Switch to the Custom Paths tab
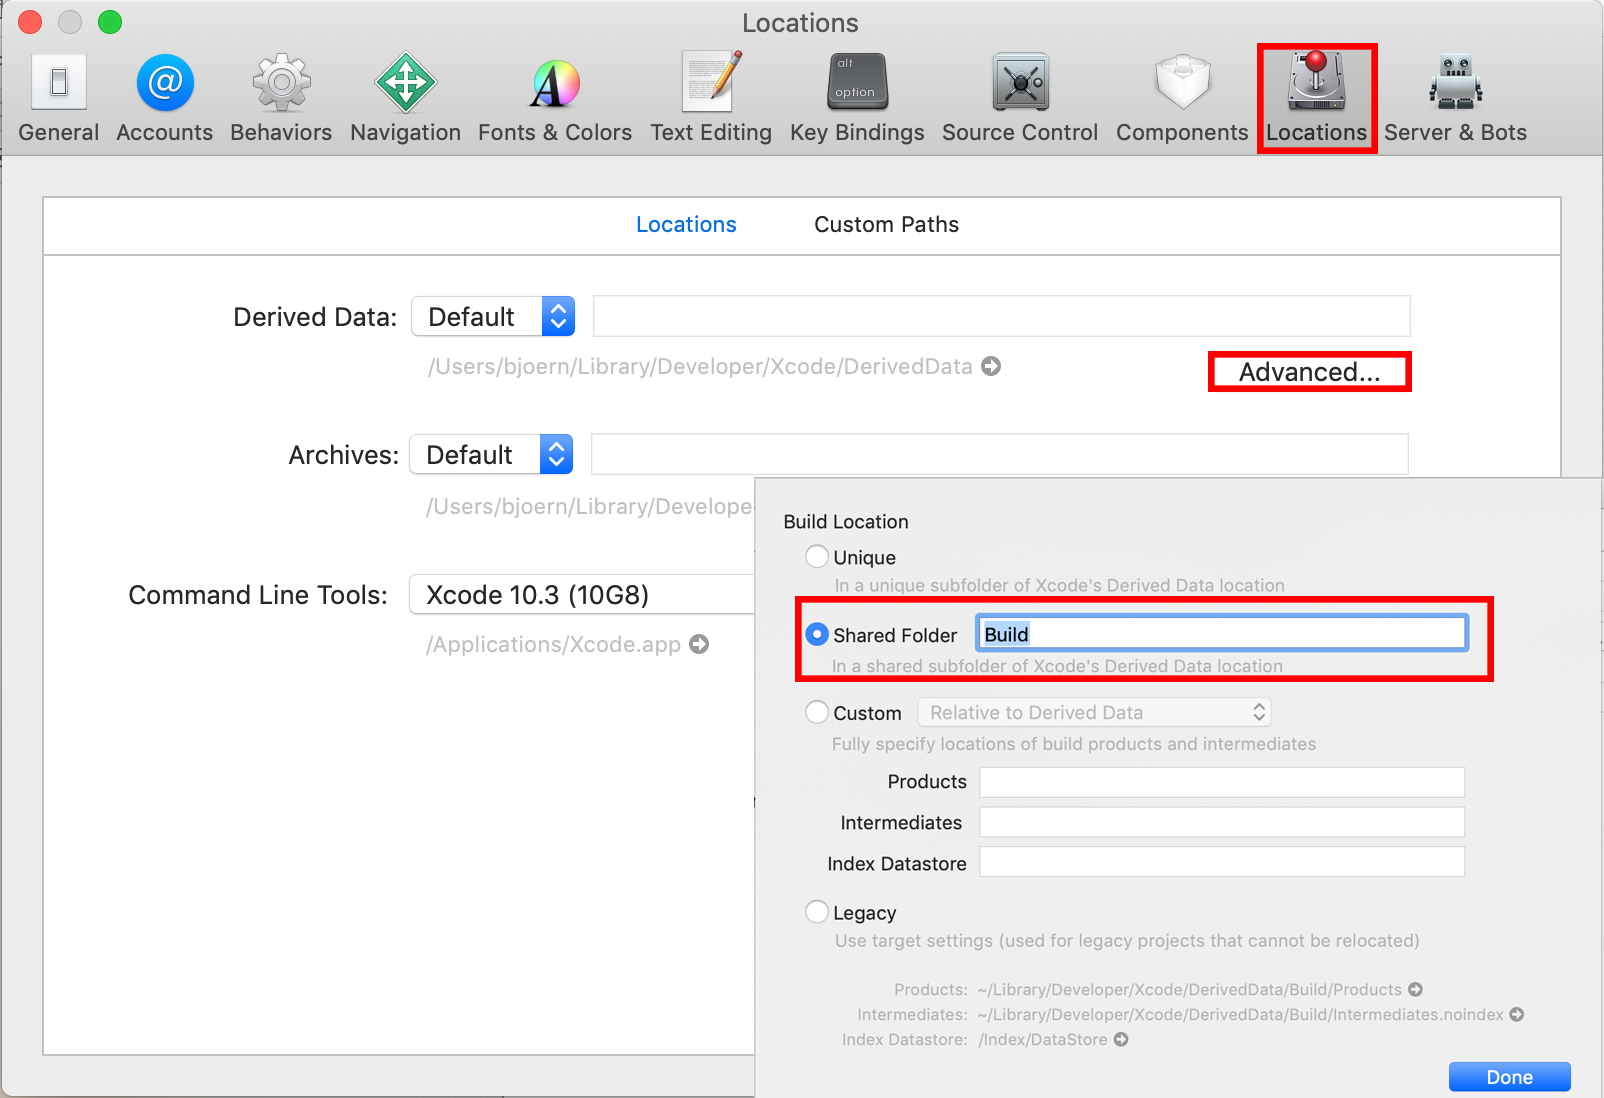1604x1098 pixels. click(885, 224)
